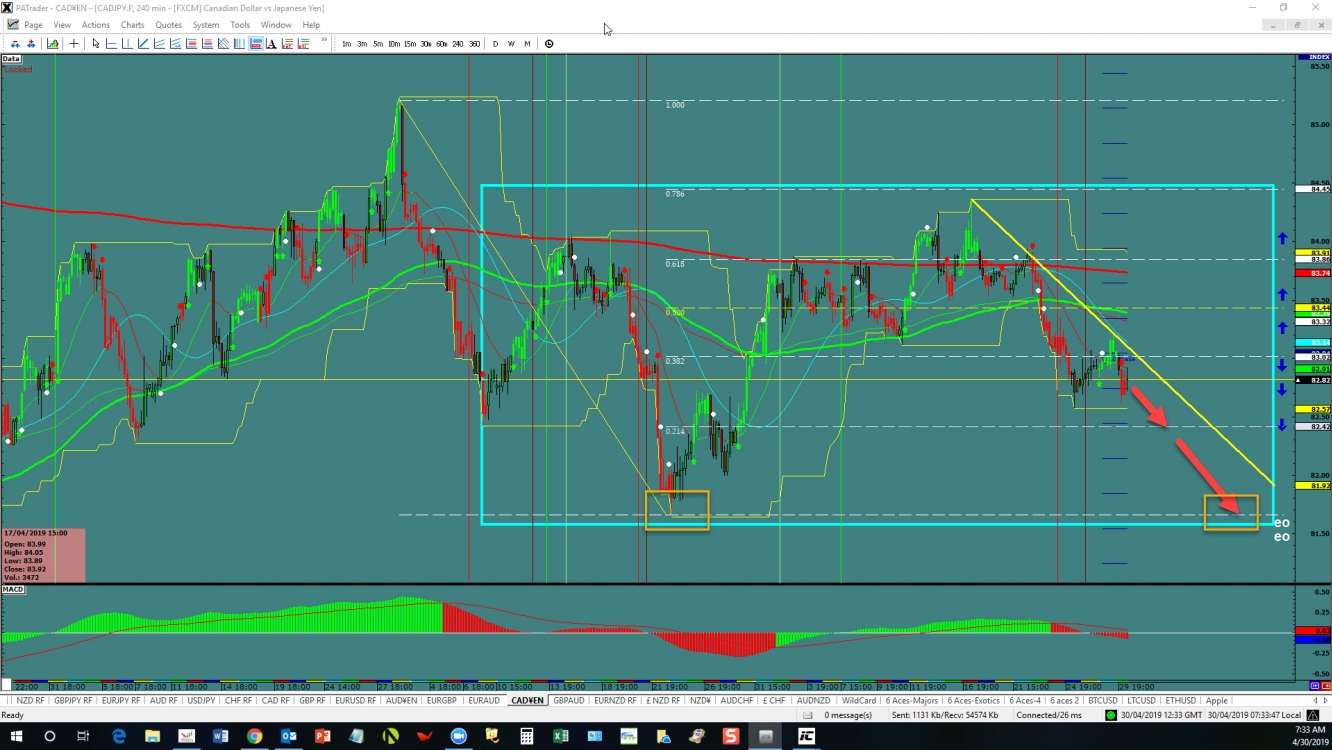Switch to the WildCard page tab
The width and height of the screenshot is (1332, 750).
pos(858,701)
